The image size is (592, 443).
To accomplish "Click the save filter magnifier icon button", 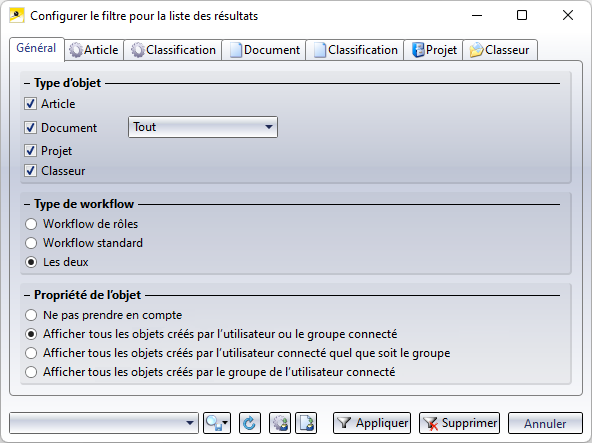I will (x=217, y=423).
